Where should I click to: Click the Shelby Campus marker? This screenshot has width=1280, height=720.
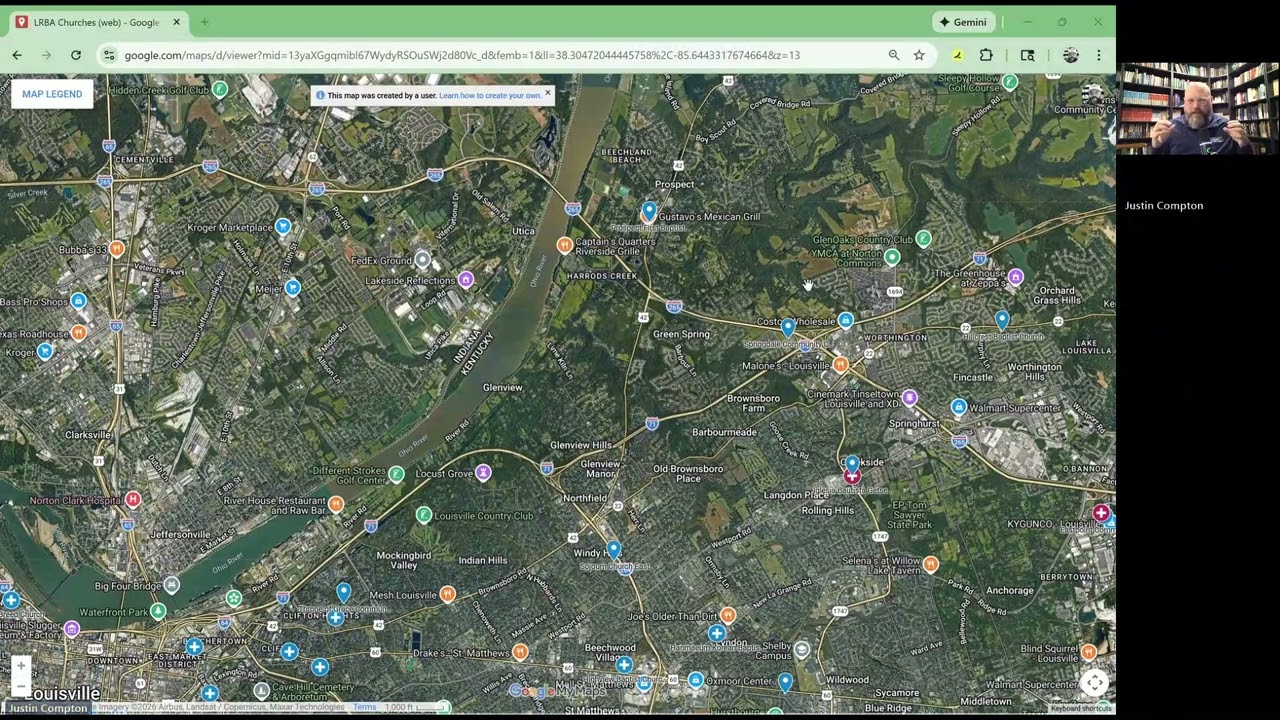802,649
